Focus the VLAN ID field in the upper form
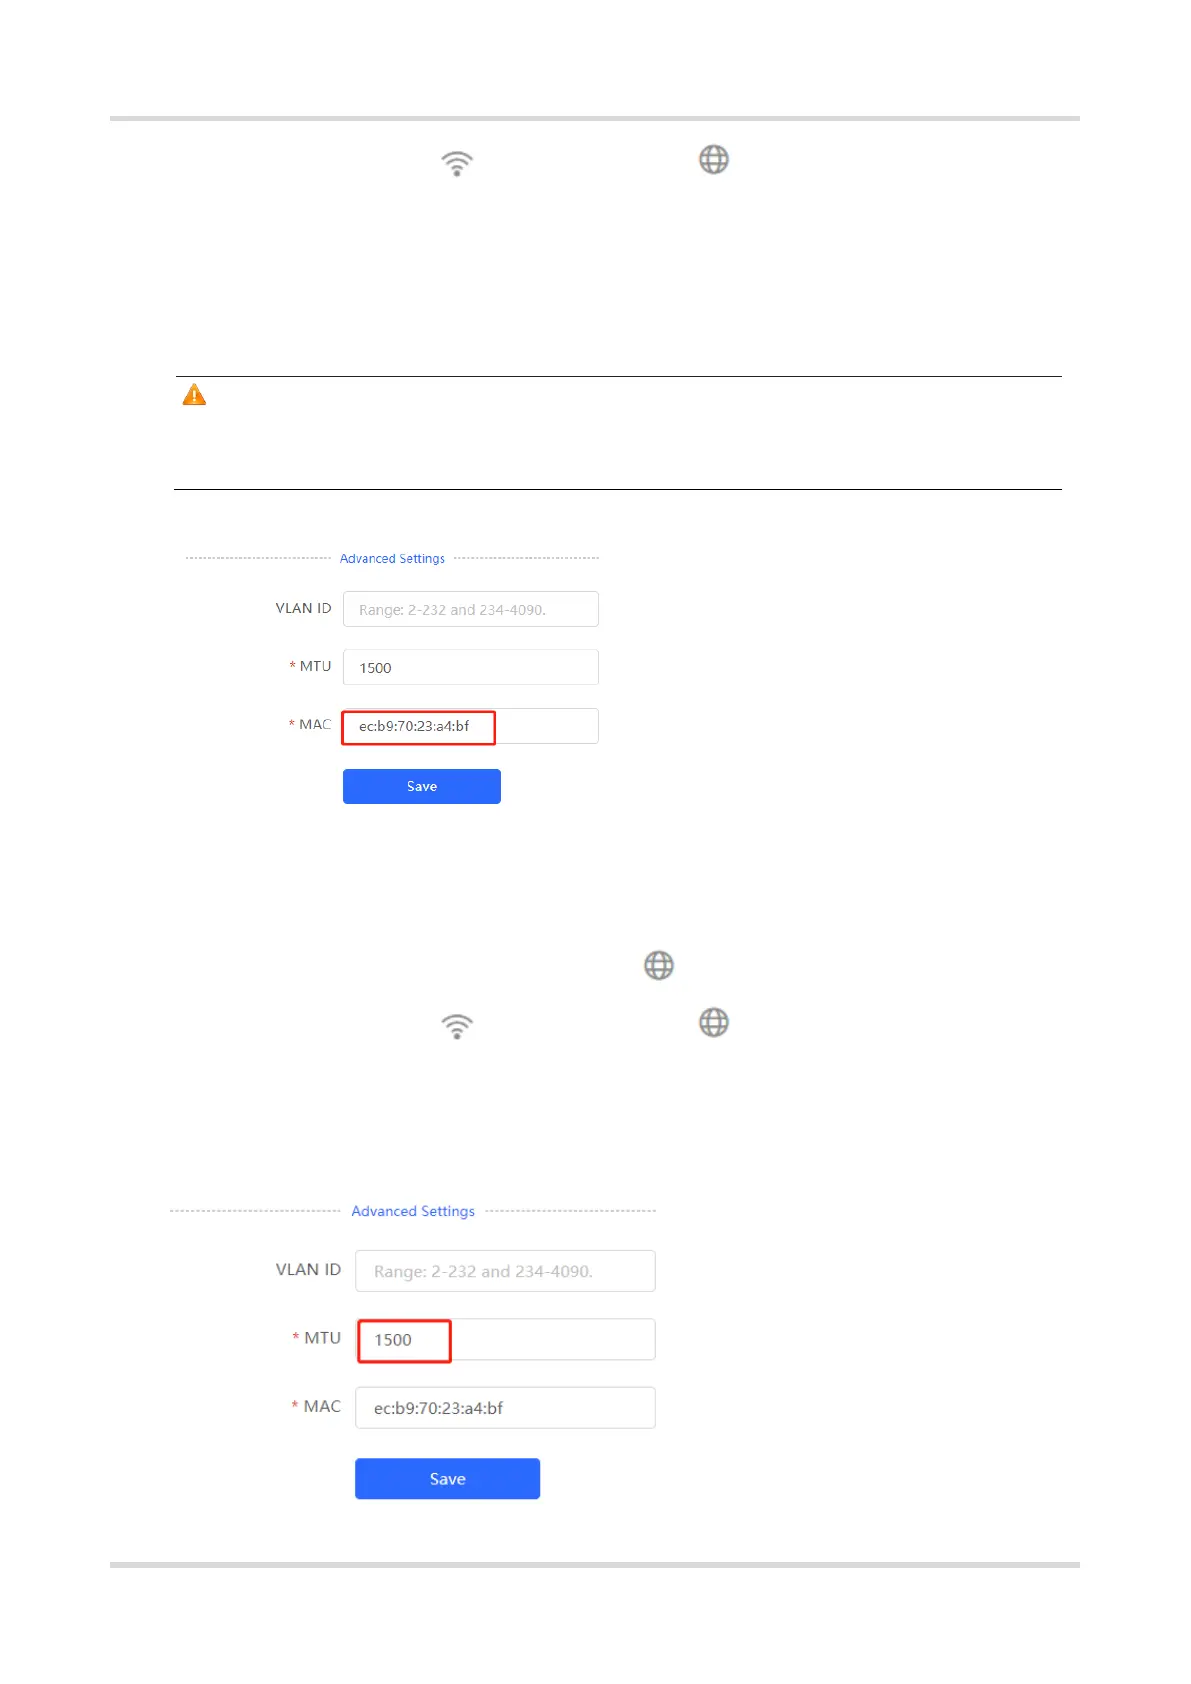Viewport: 1191px width, 1684px height. (470, 609)
